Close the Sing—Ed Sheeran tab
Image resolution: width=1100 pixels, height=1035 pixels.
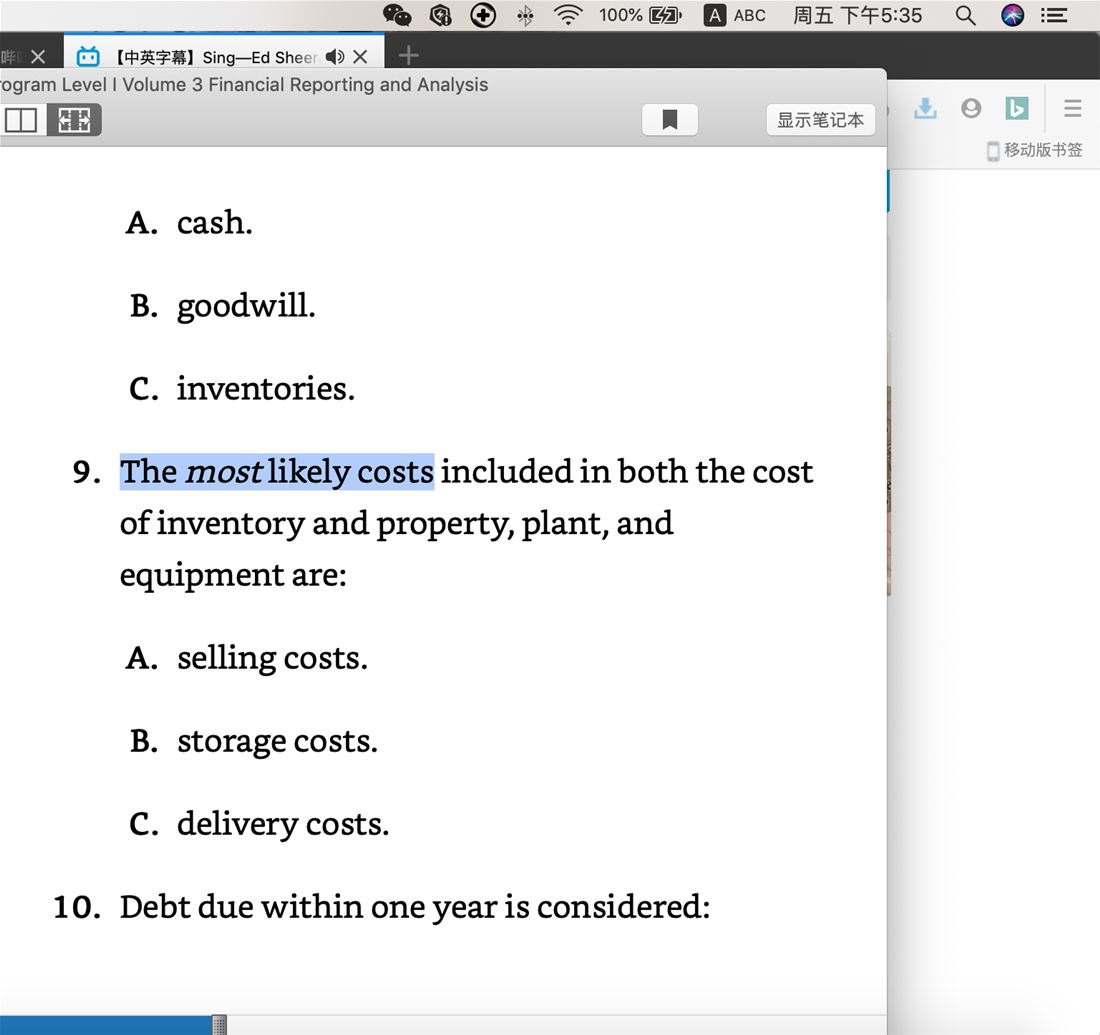[x=360, y=57]
